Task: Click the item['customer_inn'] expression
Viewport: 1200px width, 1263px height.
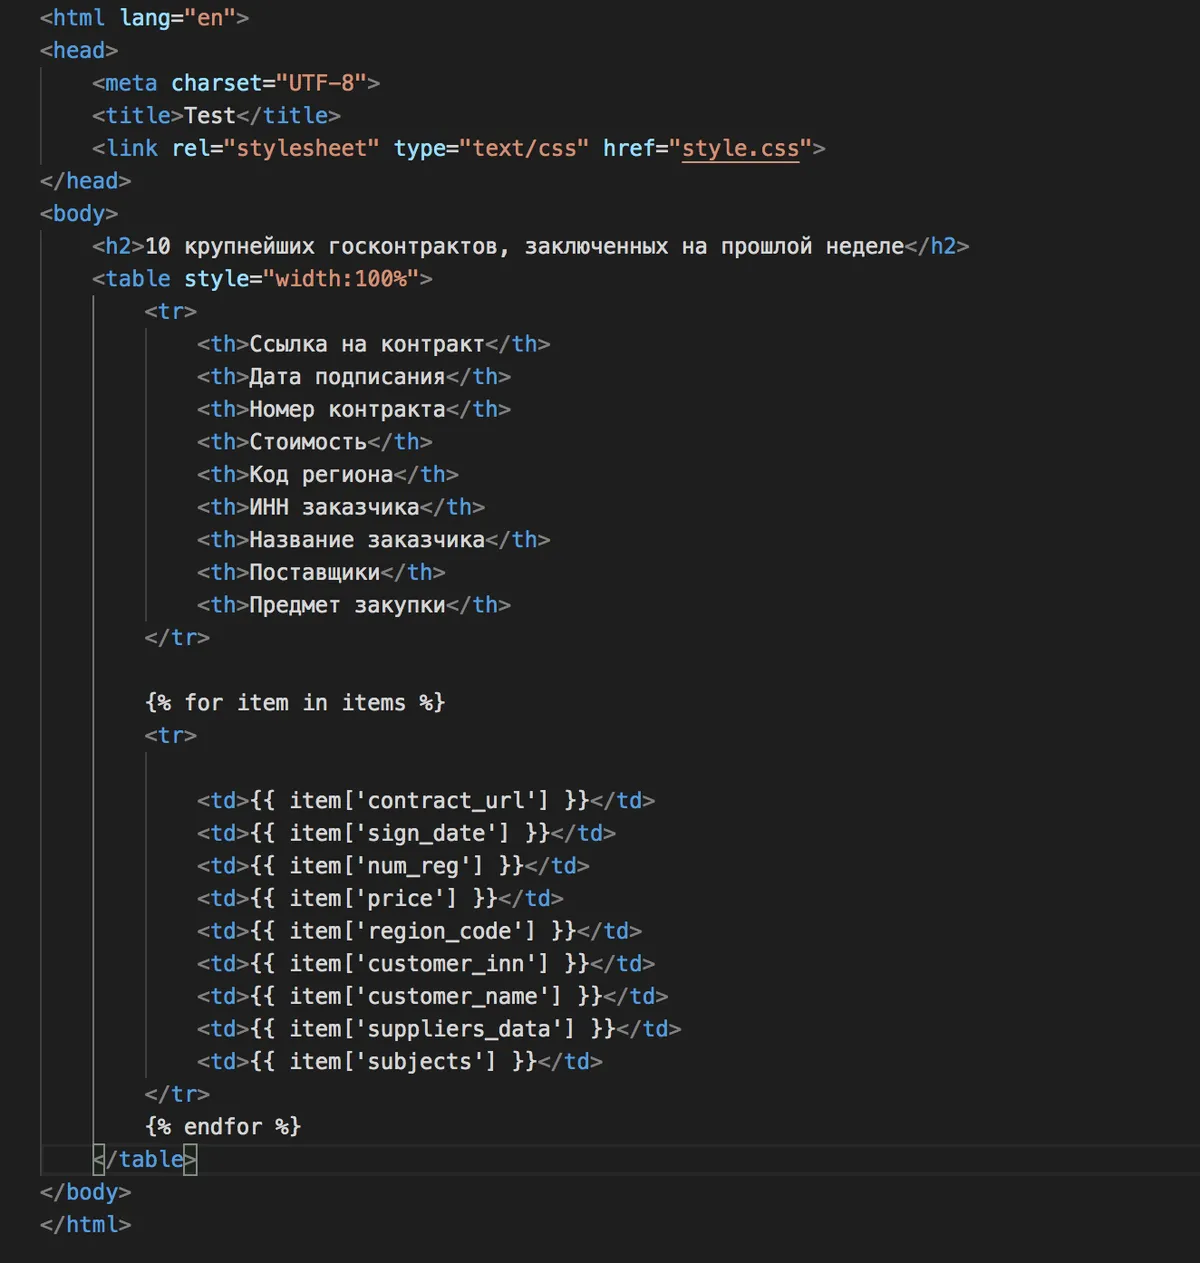Action: (419, 963)
